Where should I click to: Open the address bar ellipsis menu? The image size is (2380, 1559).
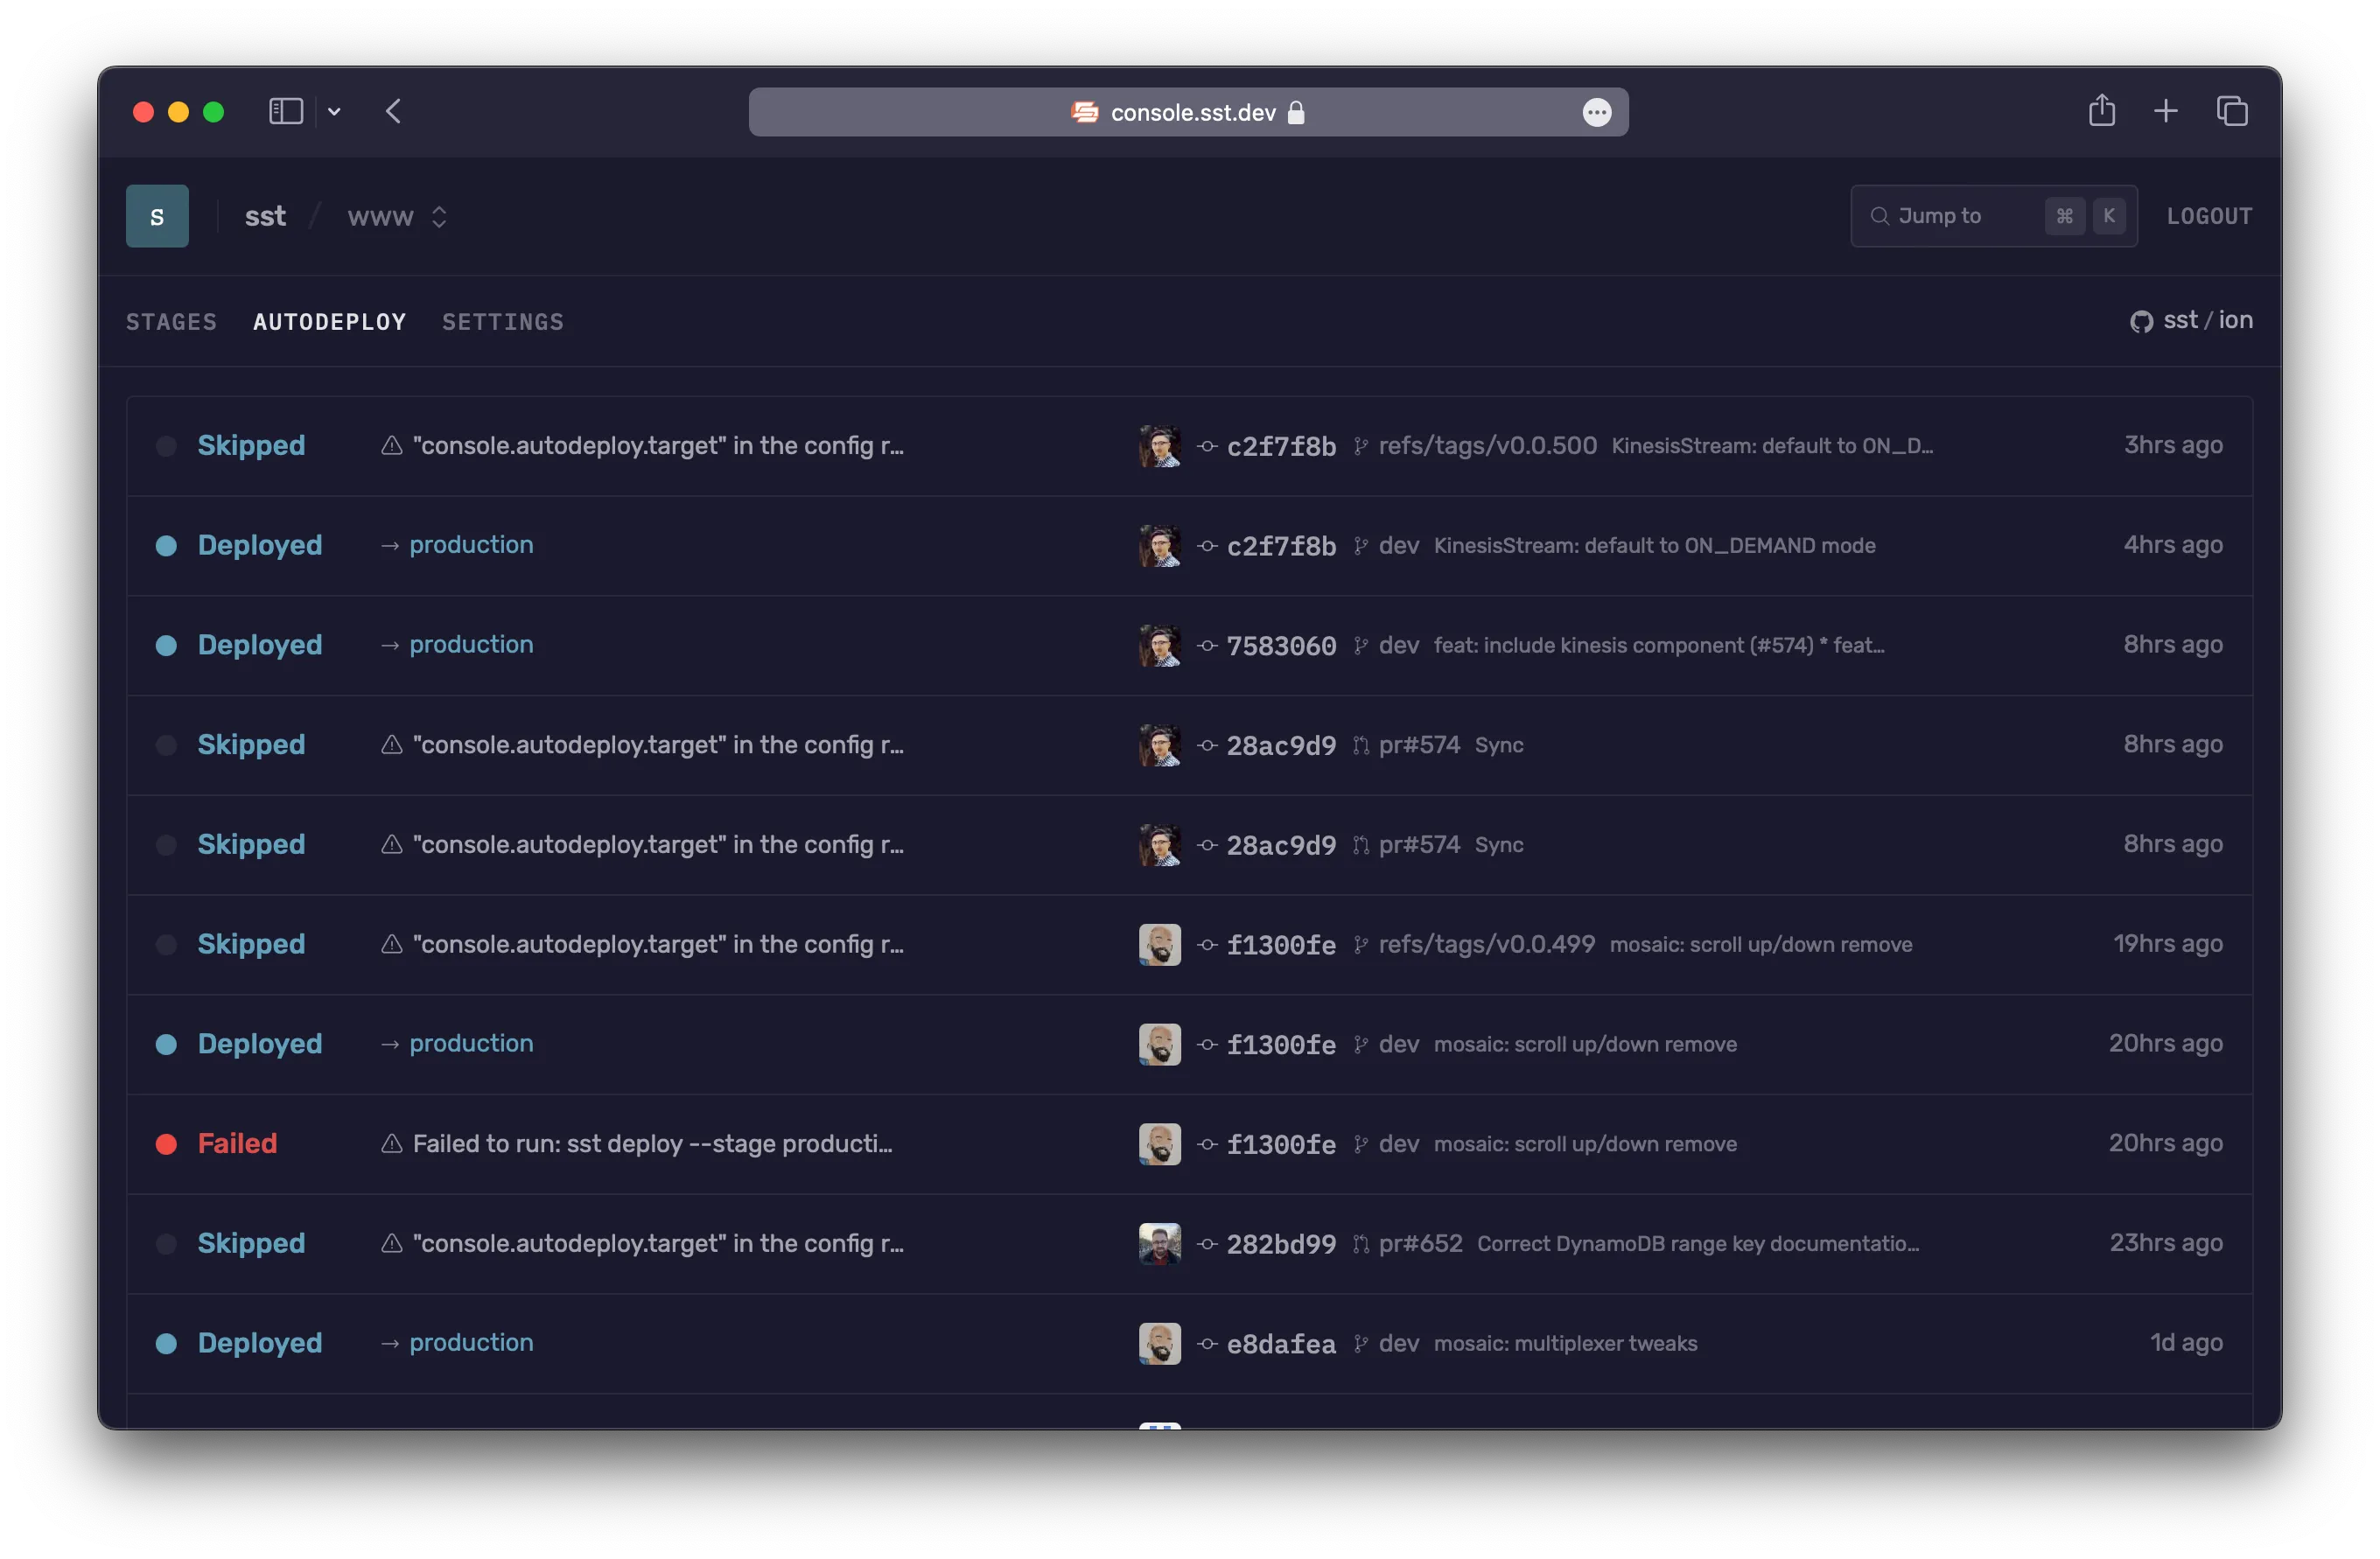tap(1597, 112)
